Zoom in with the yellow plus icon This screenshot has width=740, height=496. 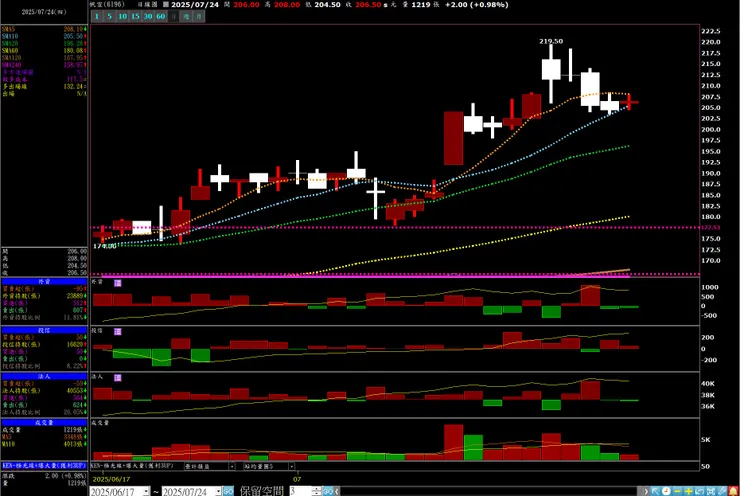689,491
